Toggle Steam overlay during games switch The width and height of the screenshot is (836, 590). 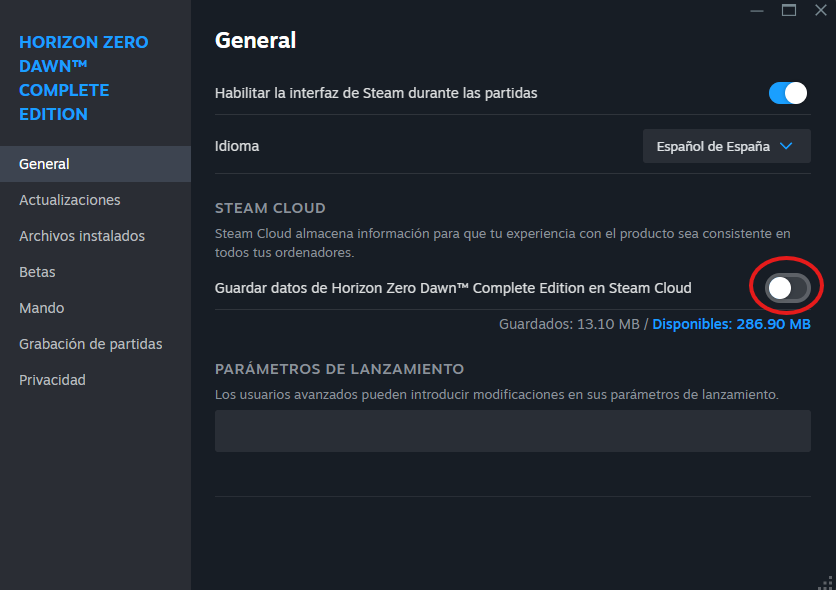(787, 93)
